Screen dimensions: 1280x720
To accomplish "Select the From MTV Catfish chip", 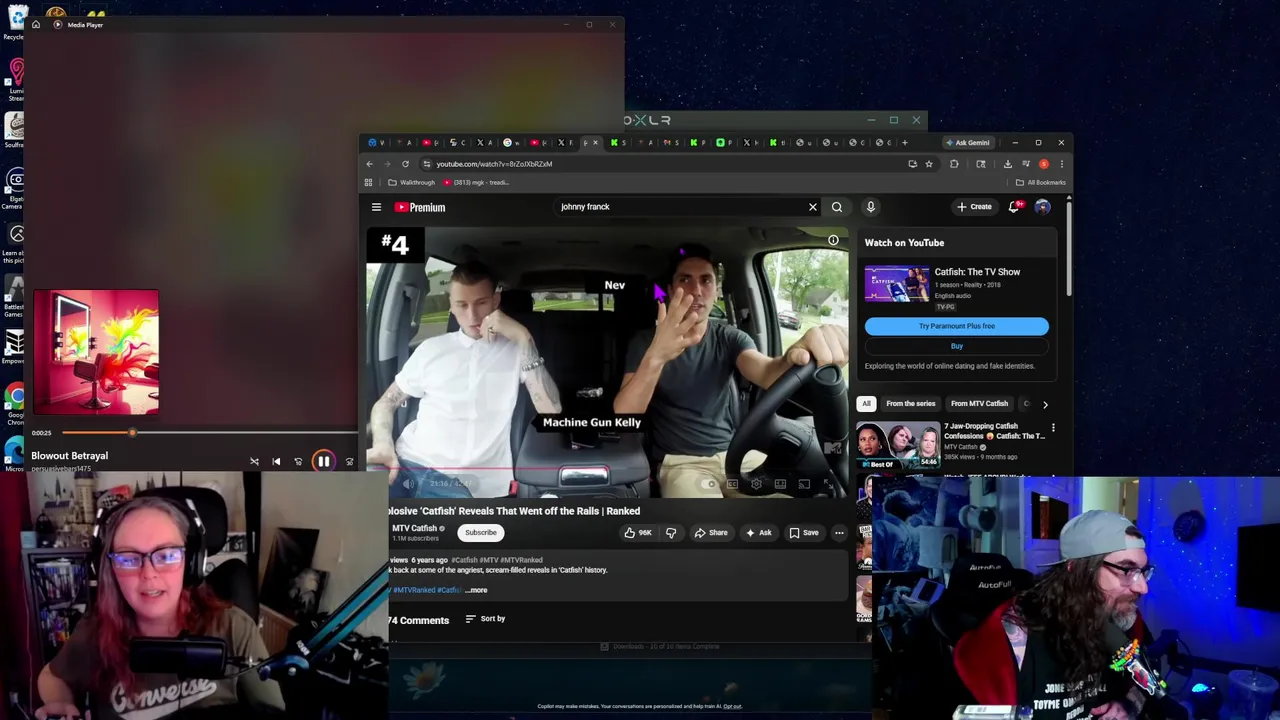I will tap(979, 404).
